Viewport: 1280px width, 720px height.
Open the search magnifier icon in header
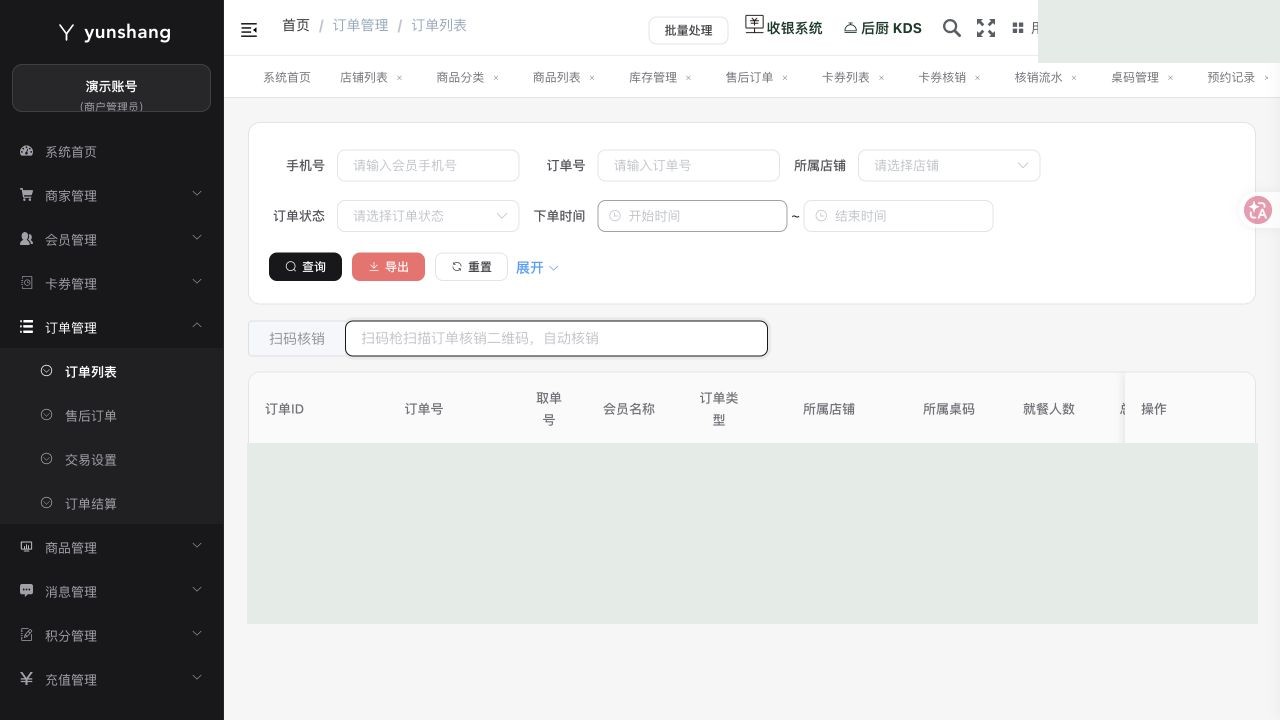pos(952,28)
